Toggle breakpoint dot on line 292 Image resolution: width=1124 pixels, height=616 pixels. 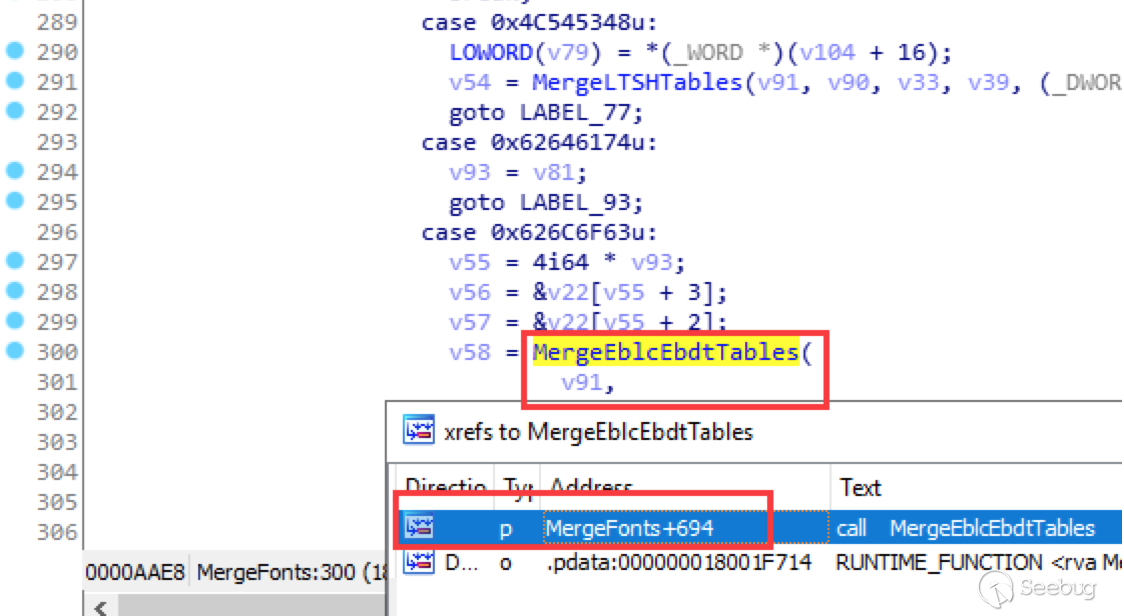pos(15,110)
